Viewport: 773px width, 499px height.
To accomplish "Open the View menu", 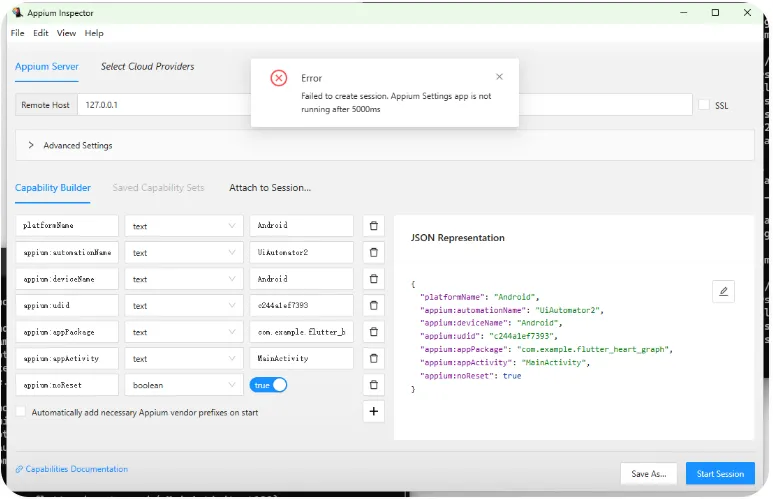I will [66, 33].
